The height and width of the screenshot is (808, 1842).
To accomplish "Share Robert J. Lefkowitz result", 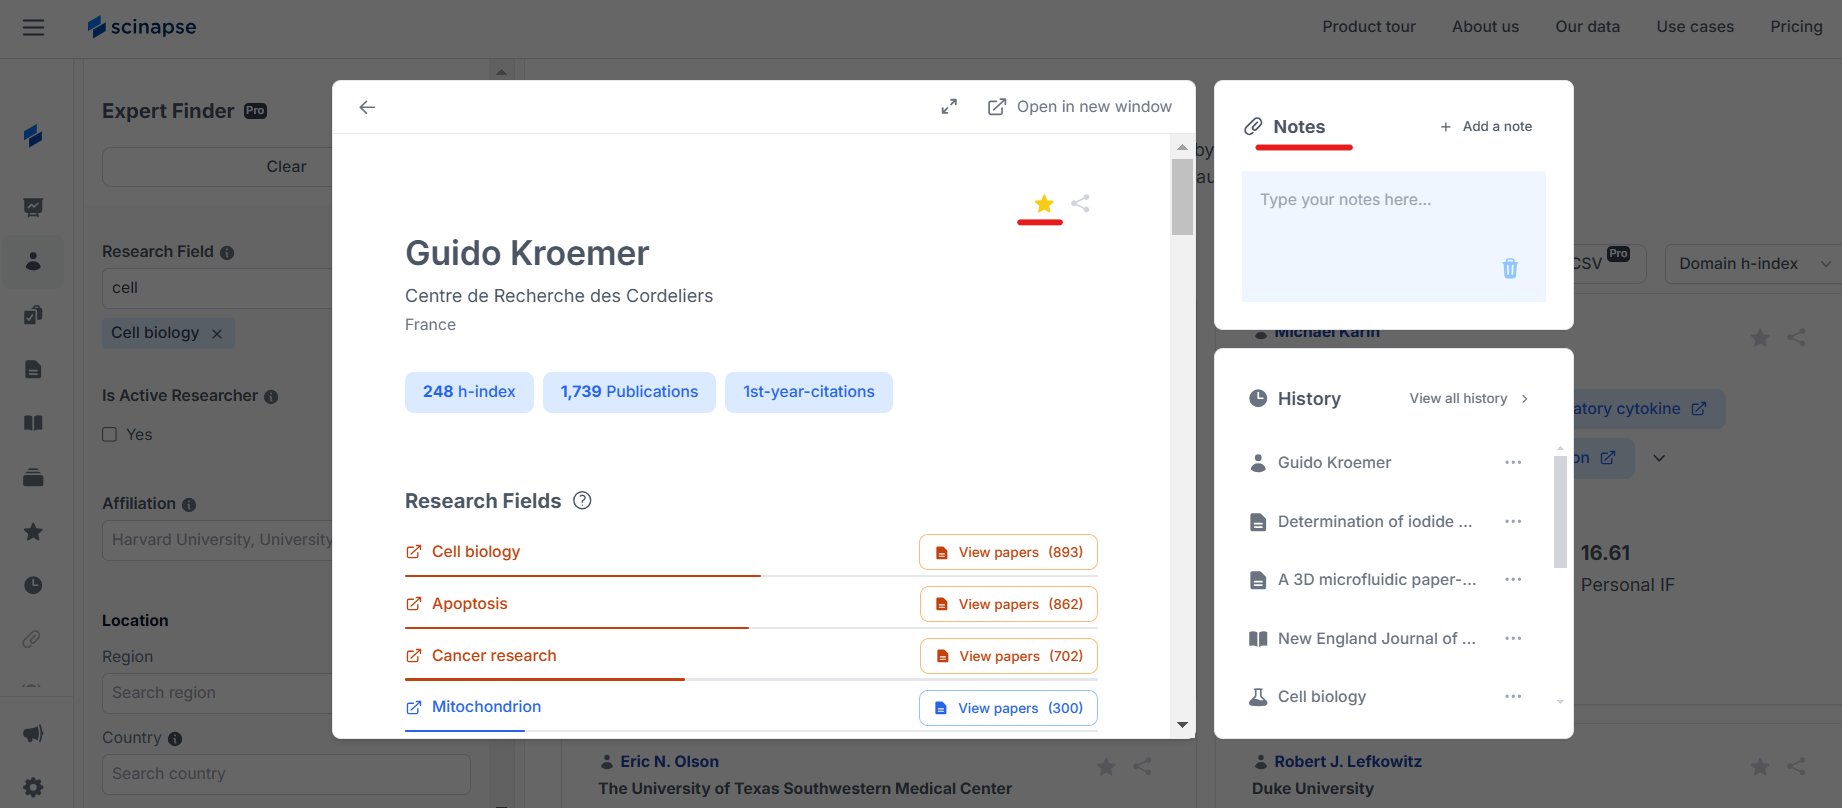I will pyautogui.click(x=1796, y=767).
